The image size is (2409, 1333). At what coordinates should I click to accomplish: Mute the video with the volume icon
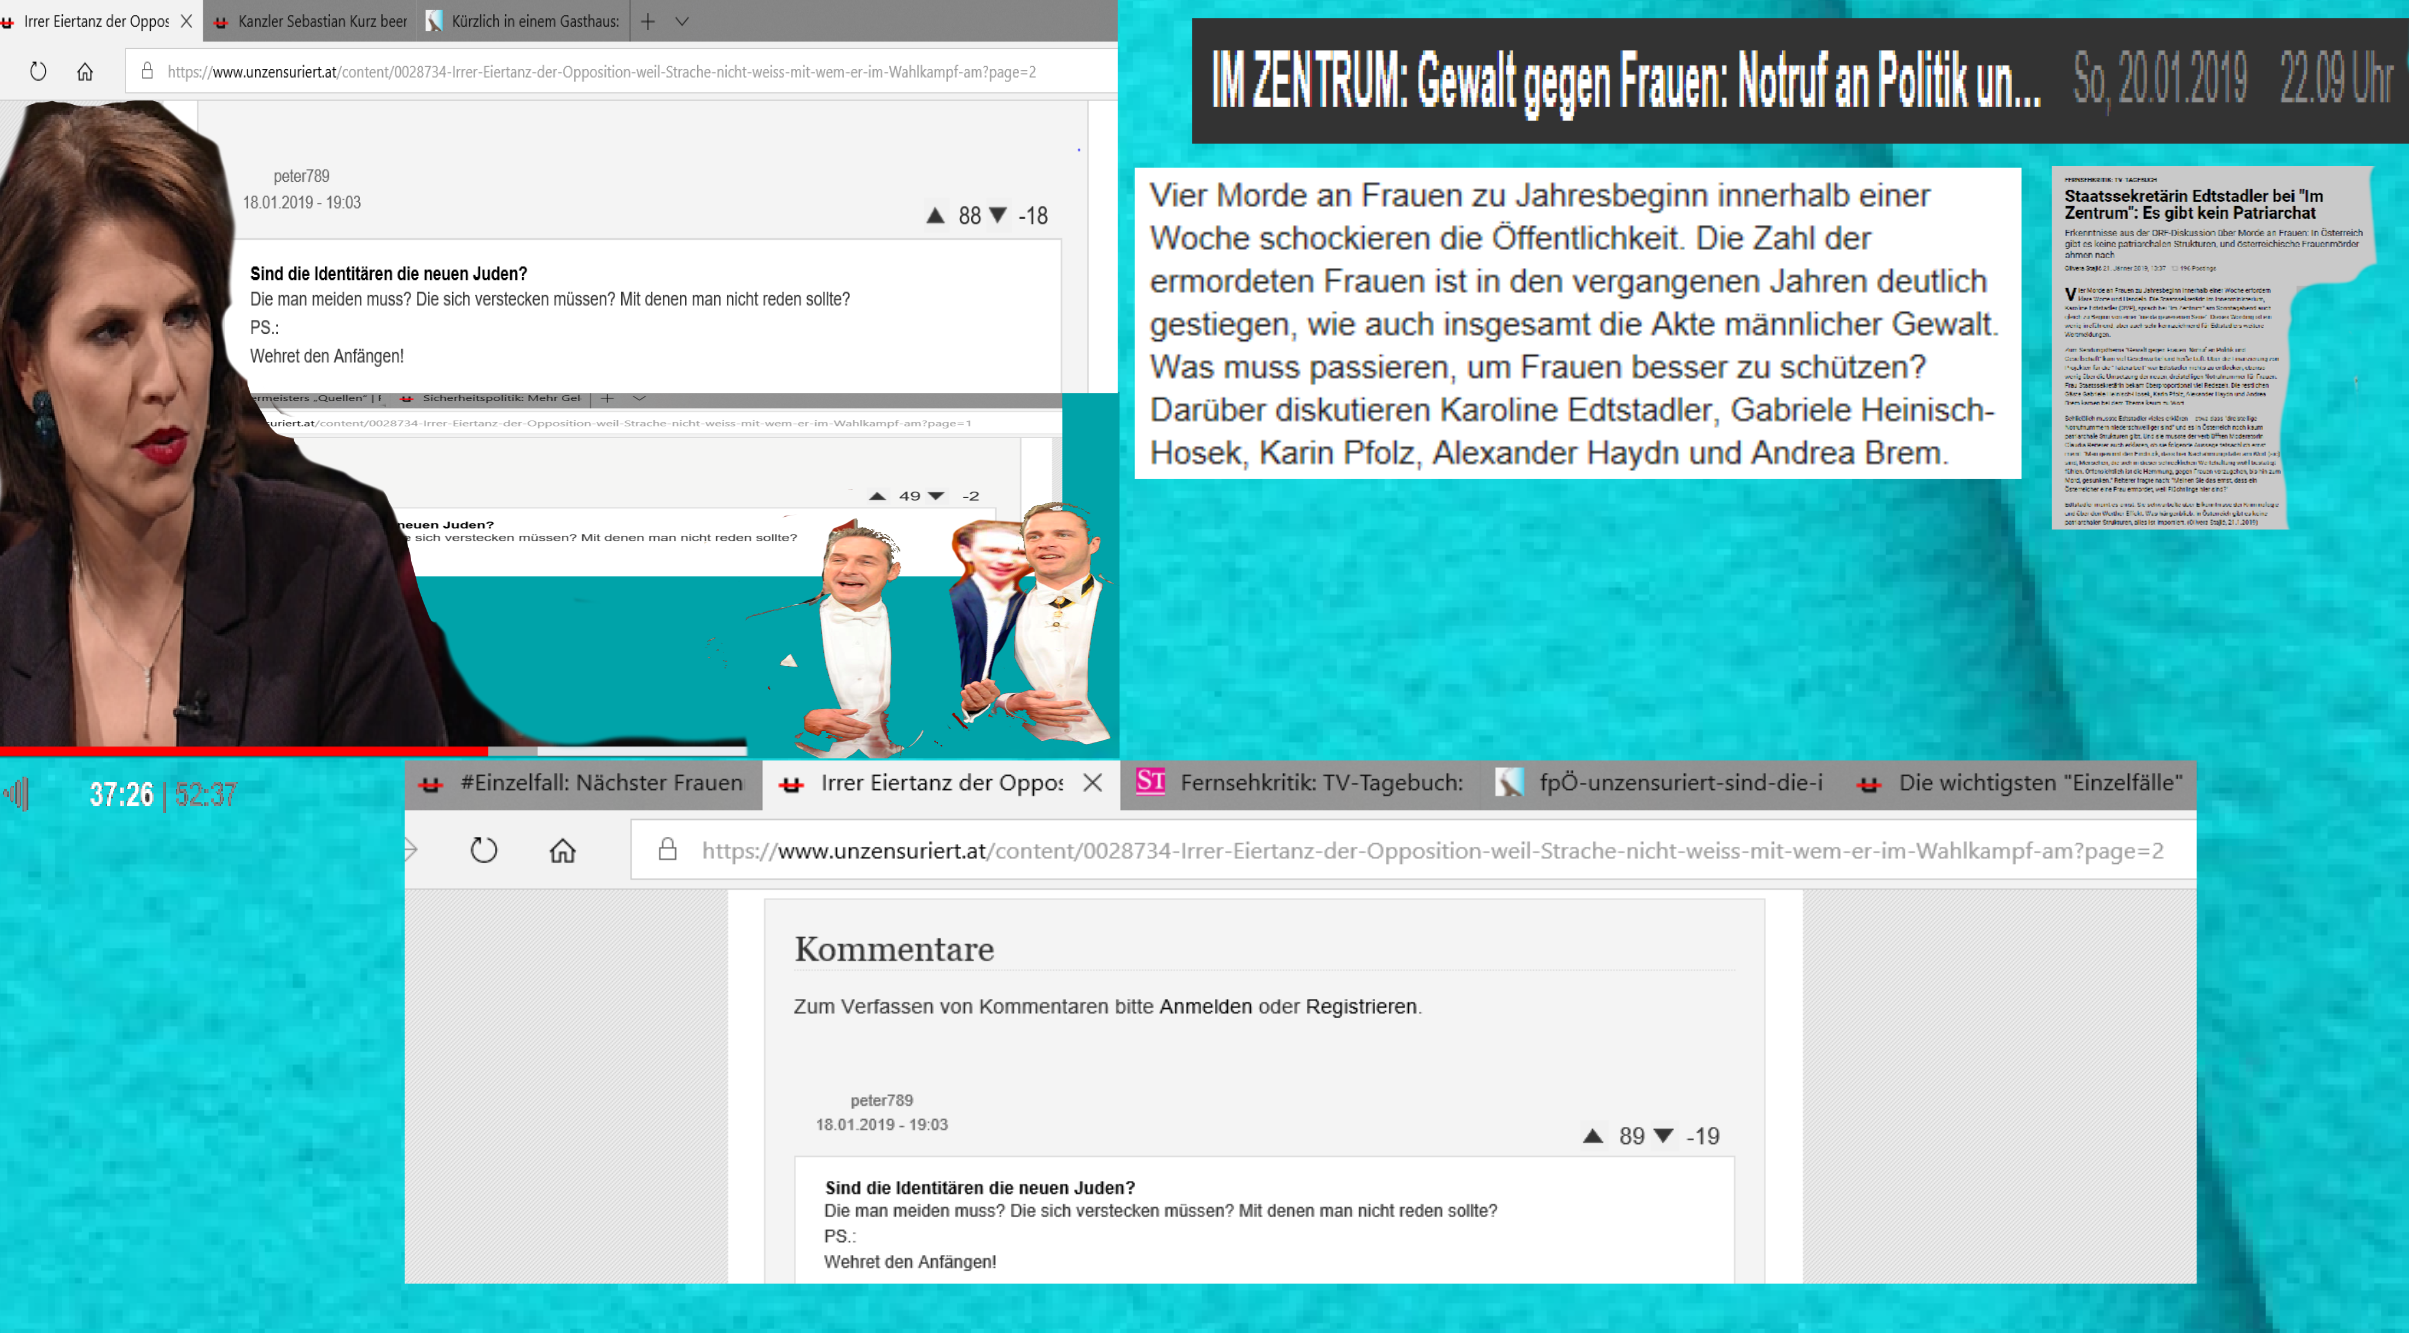click(x=17, y=795)
